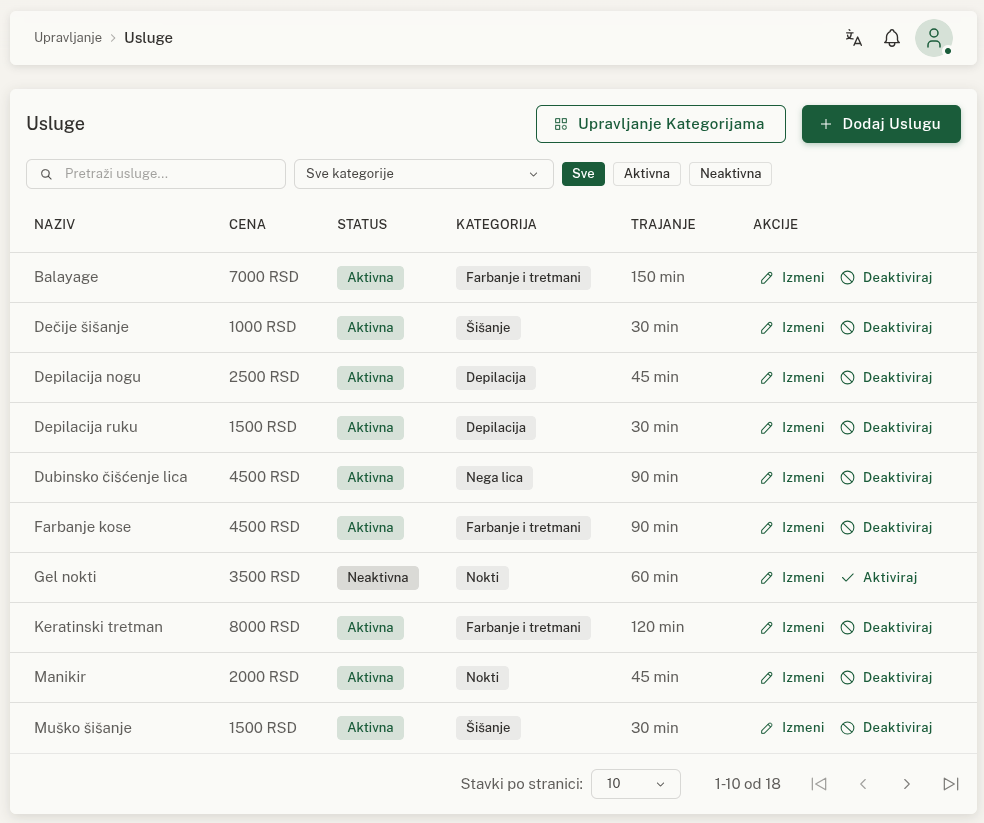
Task: Click the Pretraži usluge search field
Action: pos(170,174)
